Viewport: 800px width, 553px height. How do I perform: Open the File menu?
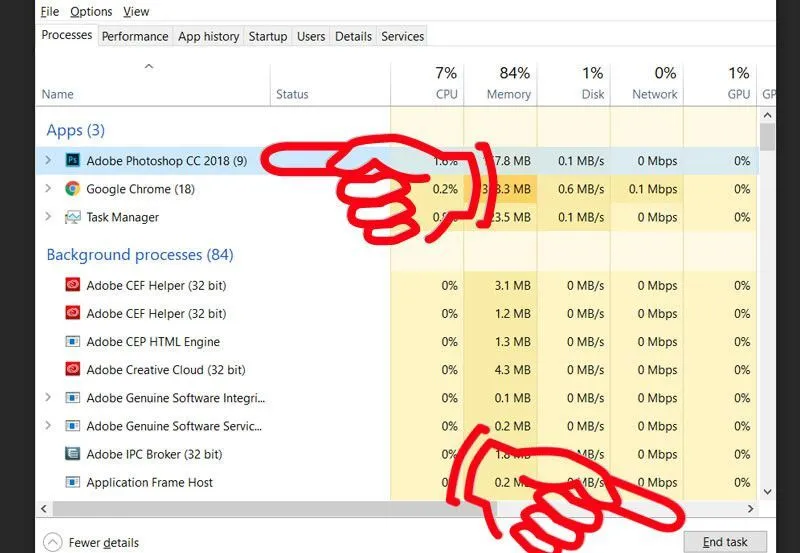coord(50,11)
